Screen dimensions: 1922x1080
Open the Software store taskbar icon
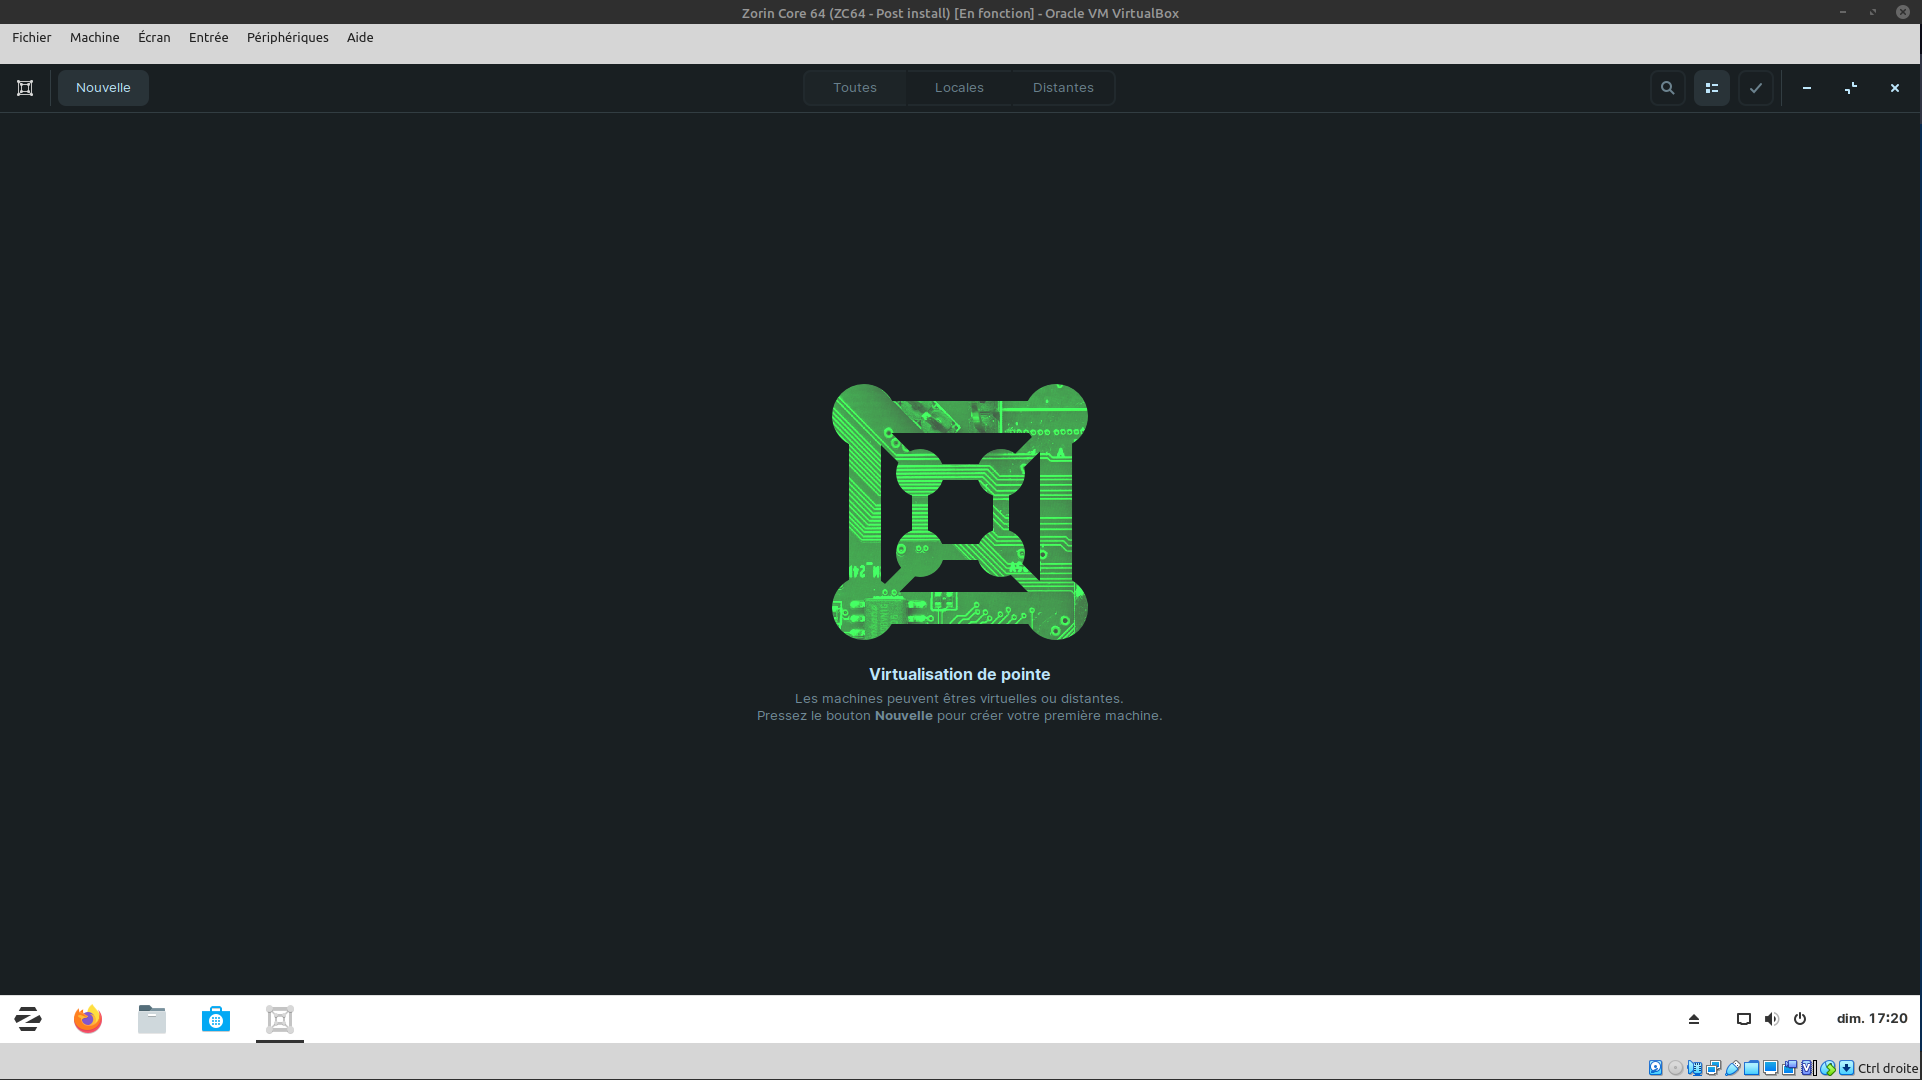point(216,1019)
